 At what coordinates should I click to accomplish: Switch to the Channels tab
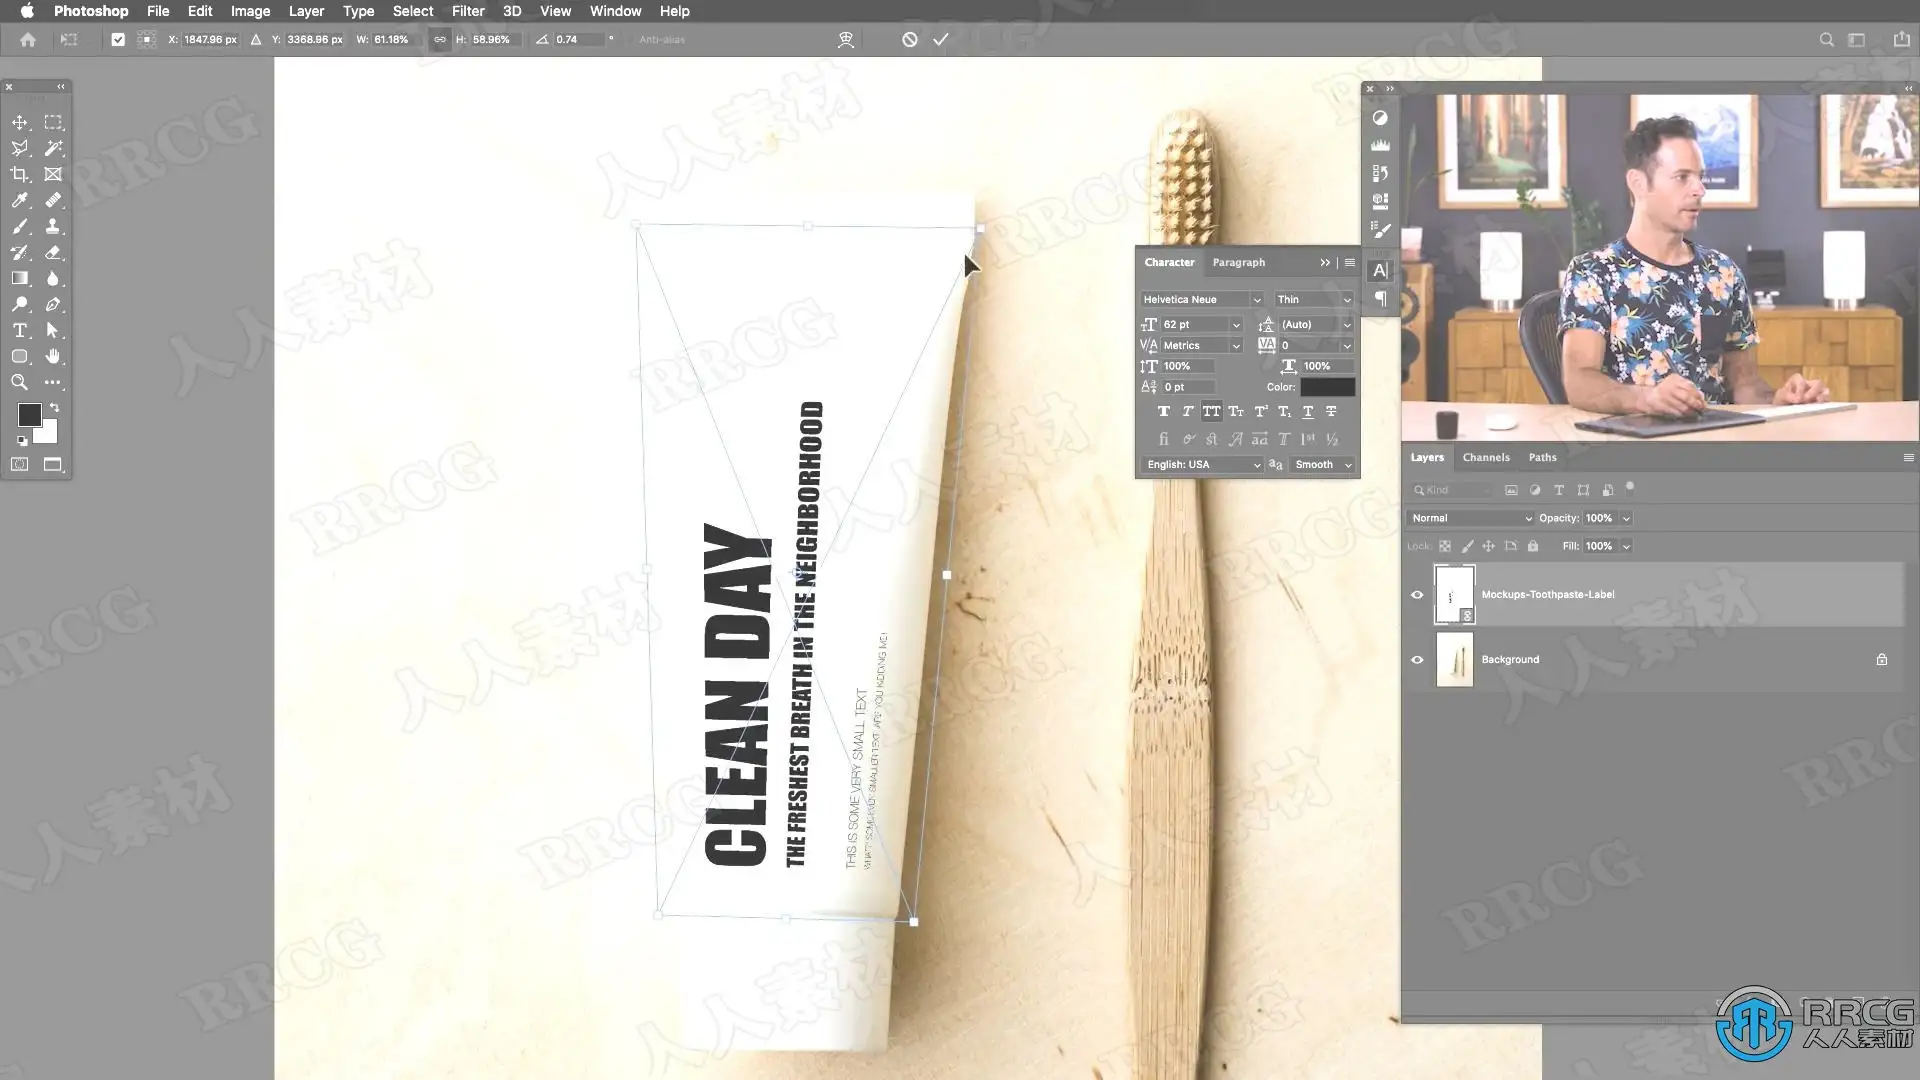pyautogui.click(x=1485, y=457)
